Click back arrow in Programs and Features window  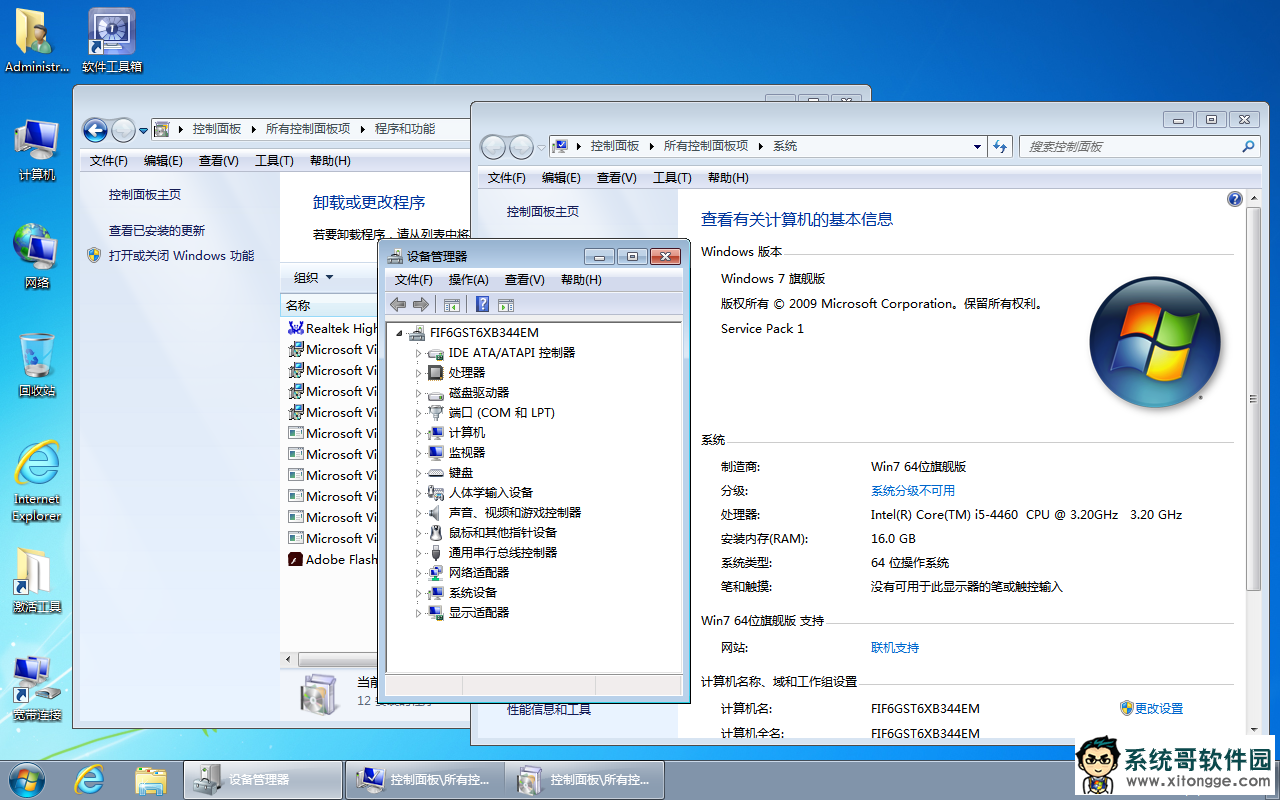coord(95,129)
